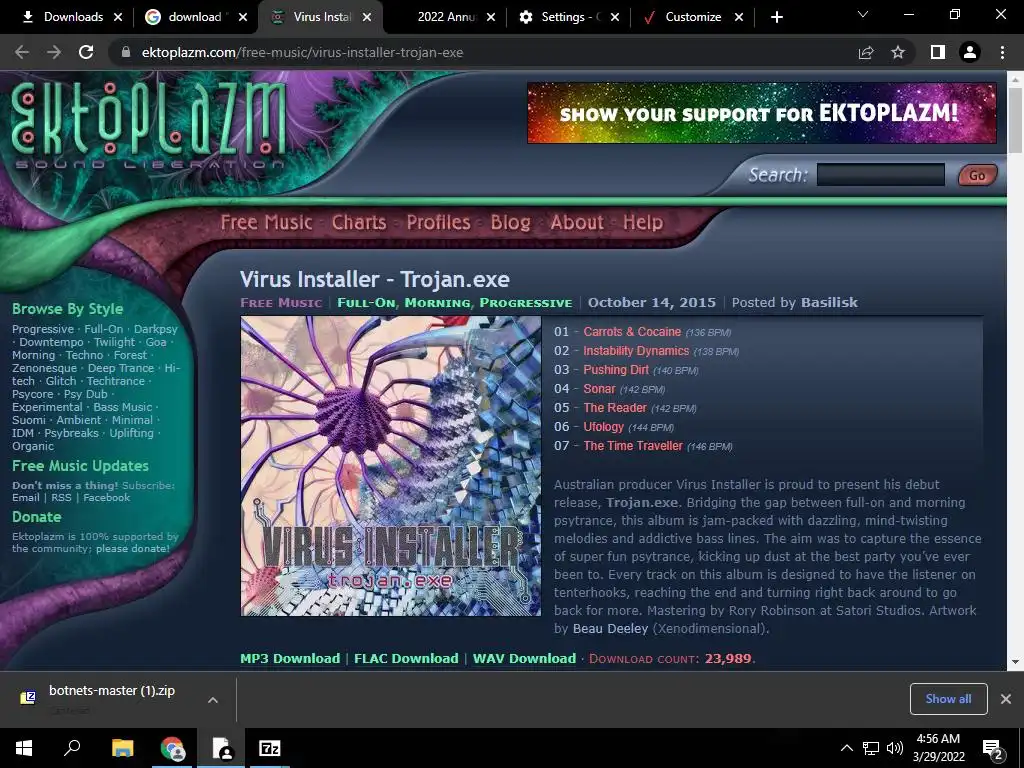Open the Windows Start menu
Screen dimensions: 1024x768
[24, 748]
